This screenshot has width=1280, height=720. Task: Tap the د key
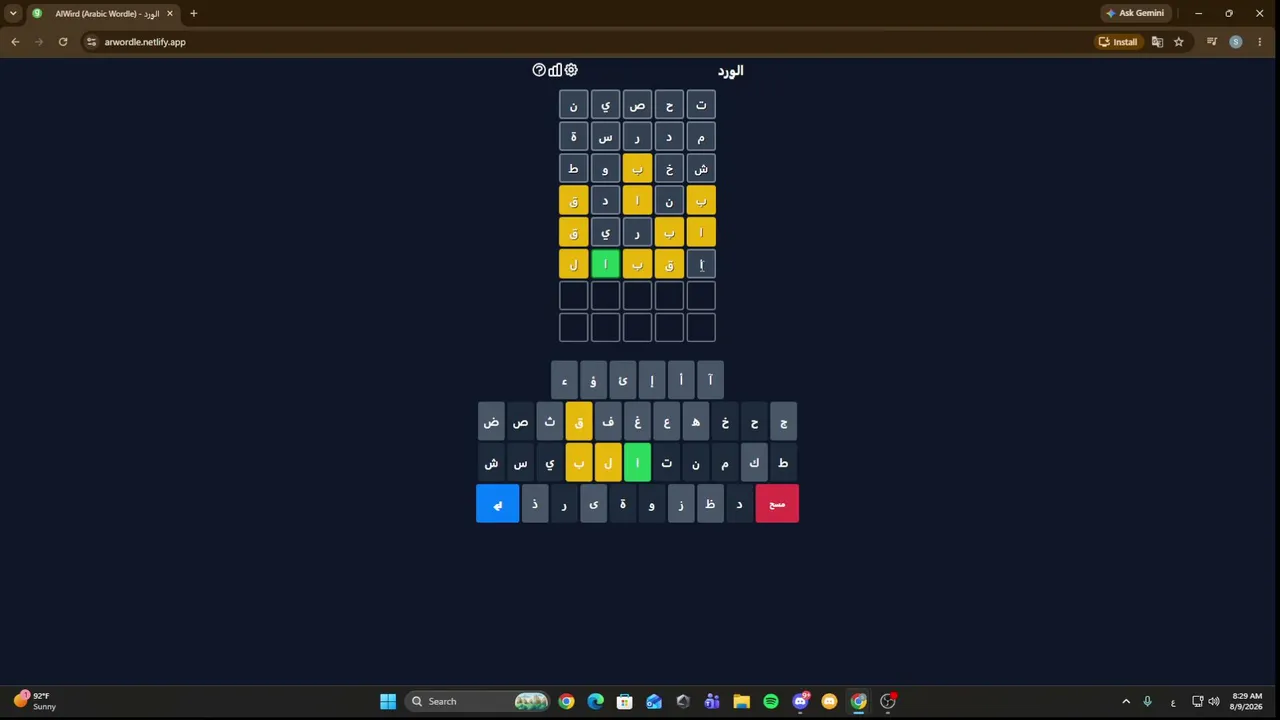pos(739,504)
